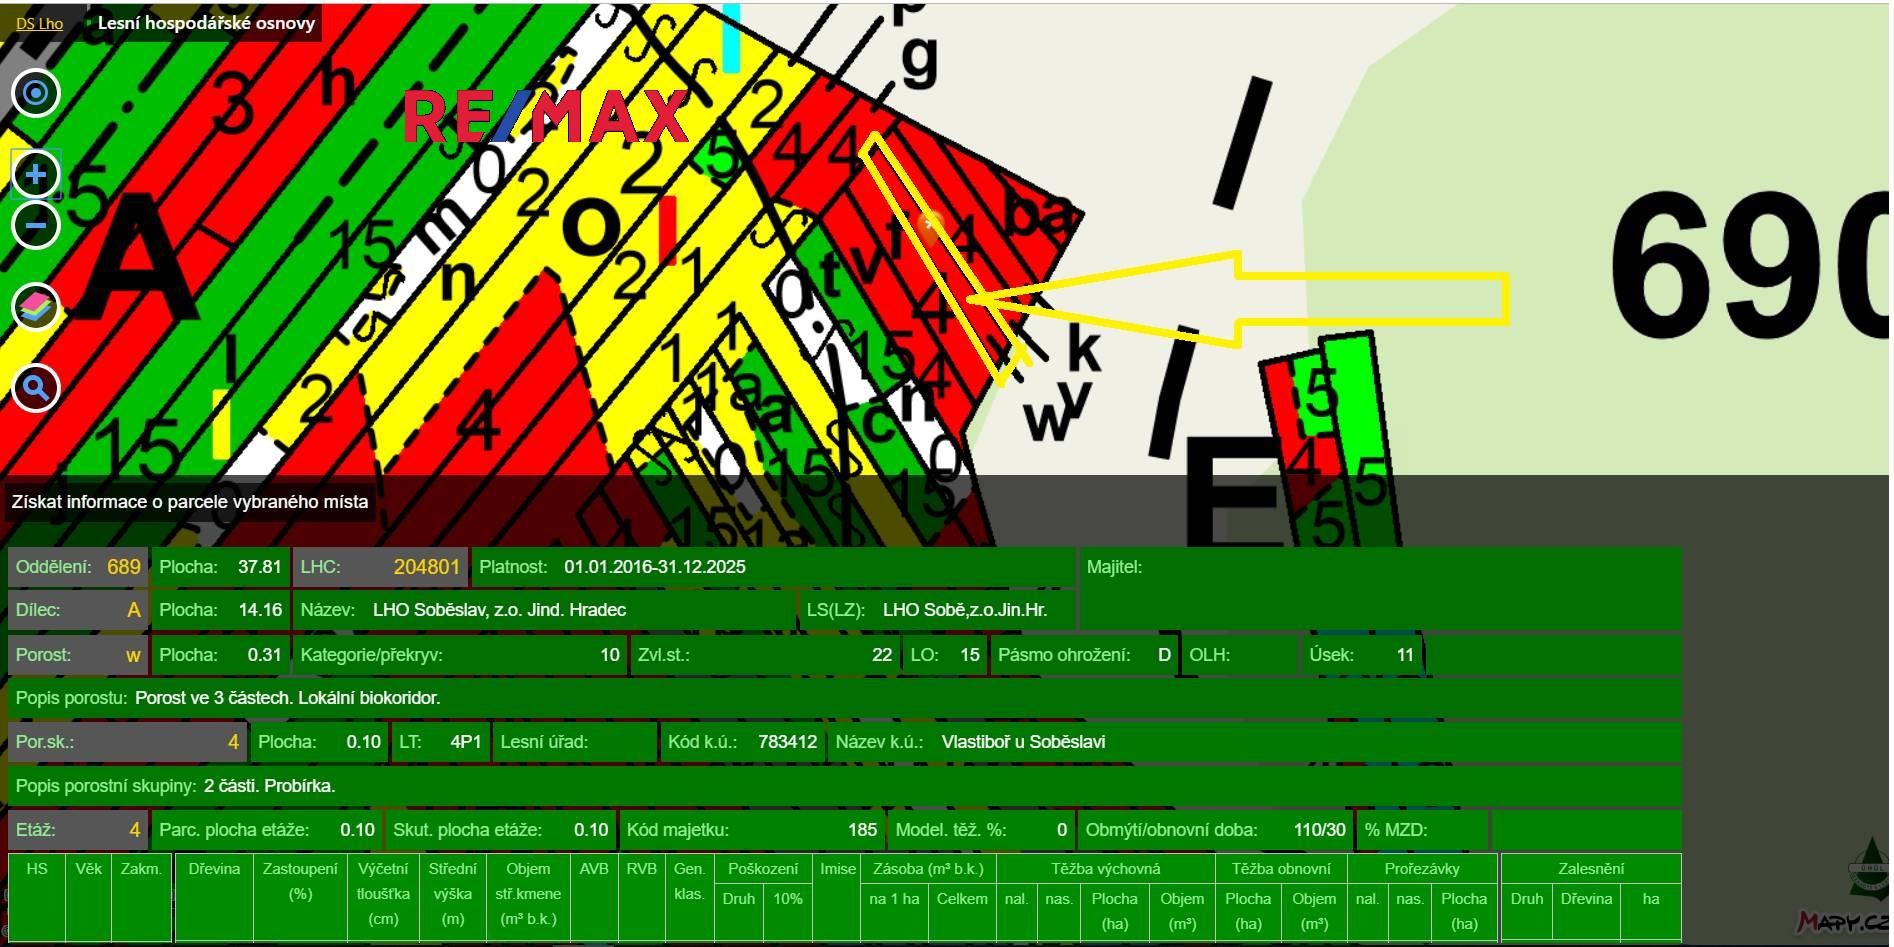Zoom in with the plus button
The width and height of the screenshot is (1894, 947).
[x=36, y=175]
